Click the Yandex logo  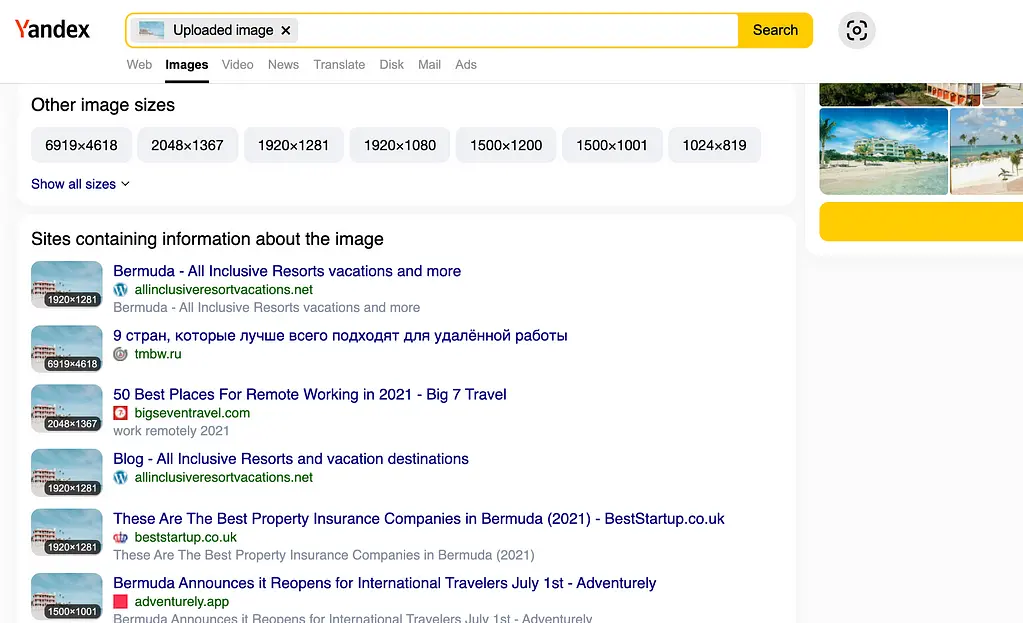[52, 30]
